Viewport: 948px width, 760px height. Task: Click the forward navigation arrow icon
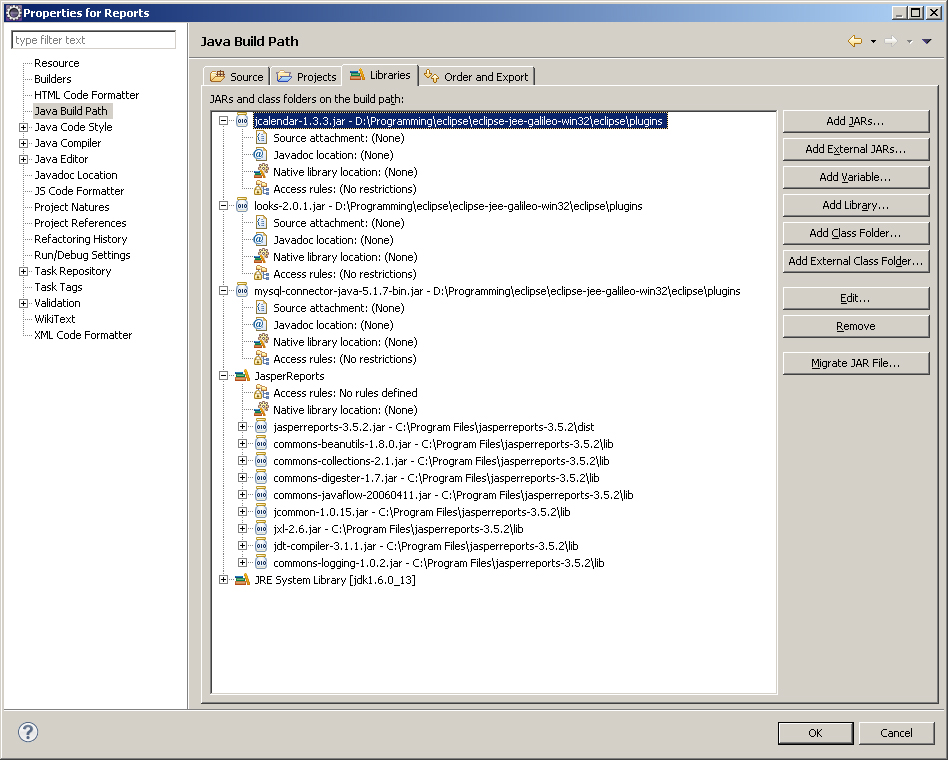coord(891,41)
